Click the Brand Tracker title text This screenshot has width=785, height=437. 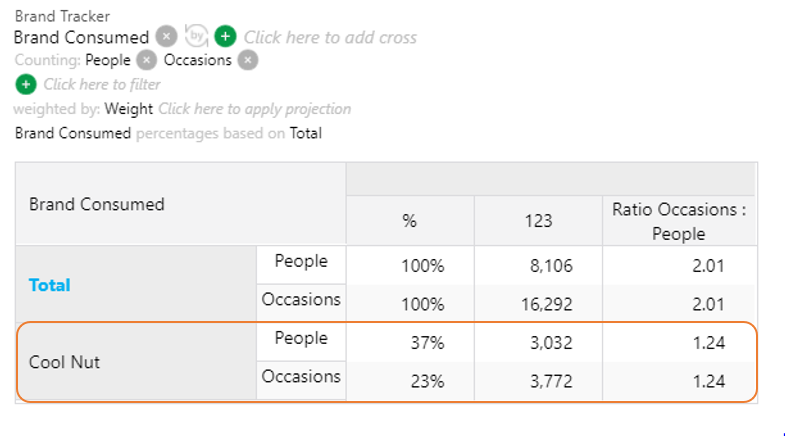click(x=62, y=16)
